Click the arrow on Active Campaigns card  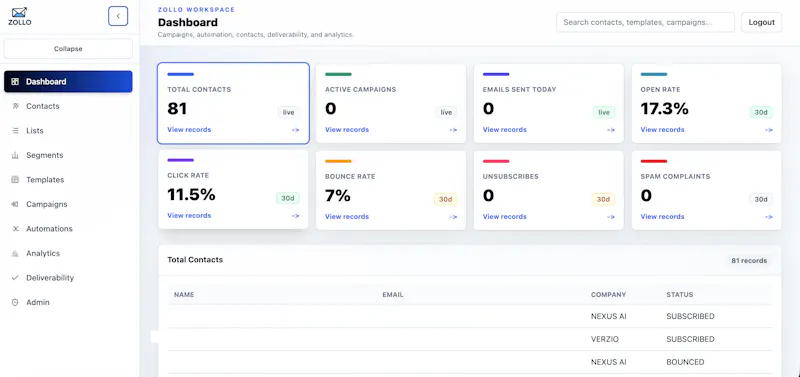(x=453, y=130)
